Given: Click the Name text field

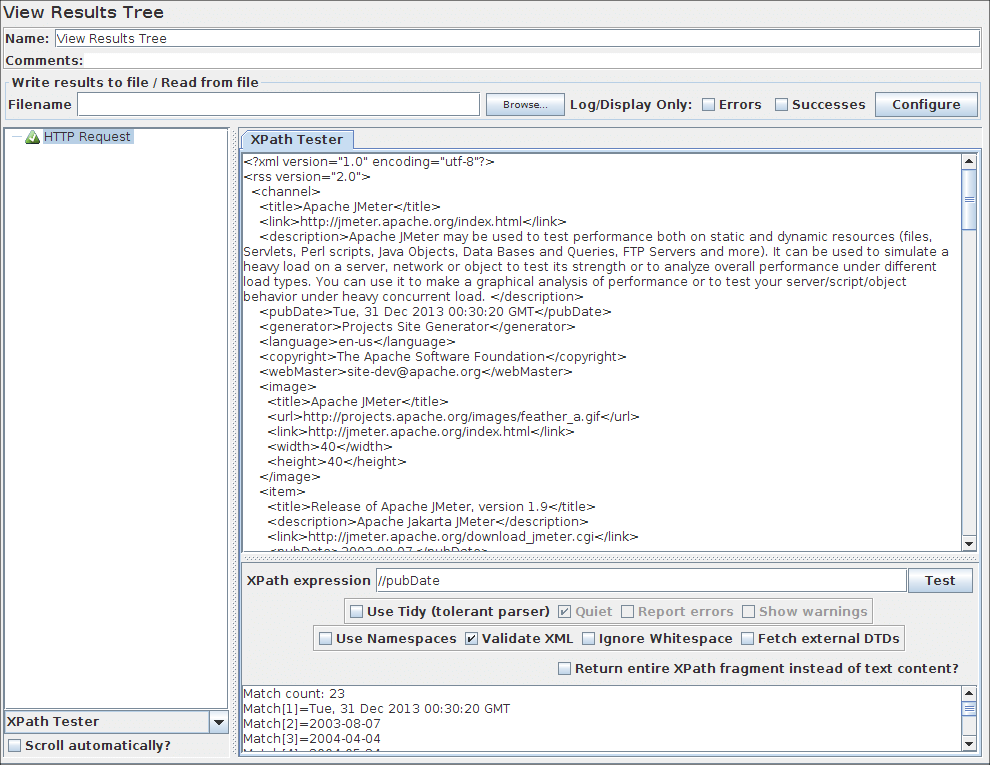Looking at the screenshot, I should [x=516, y=39].
